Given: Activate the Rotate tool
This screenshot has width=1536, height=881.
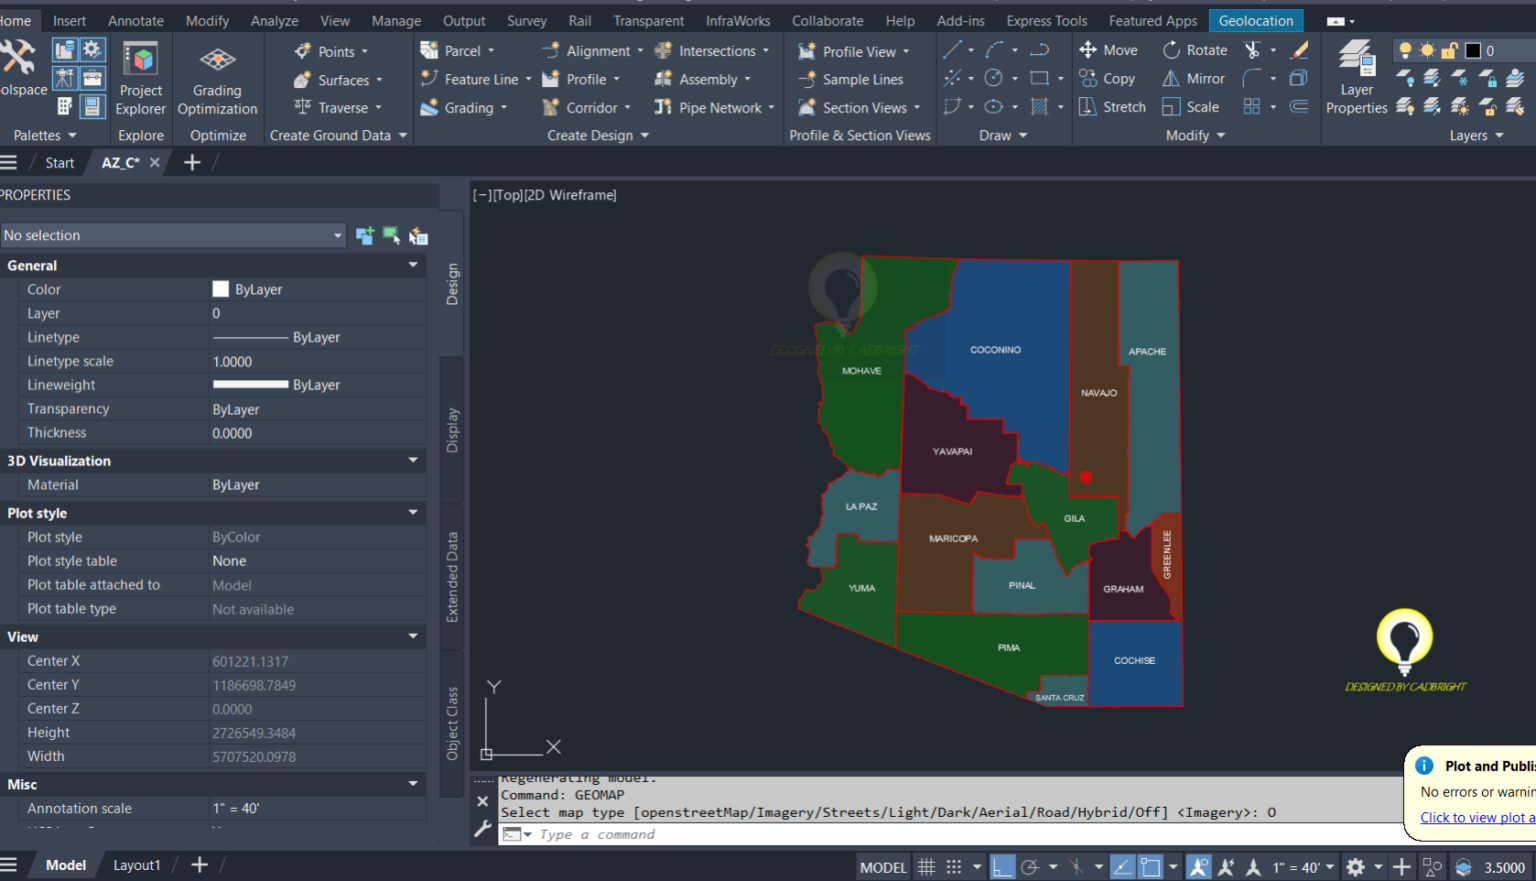Looking at the screenshot, I should tap(1194, 49).
